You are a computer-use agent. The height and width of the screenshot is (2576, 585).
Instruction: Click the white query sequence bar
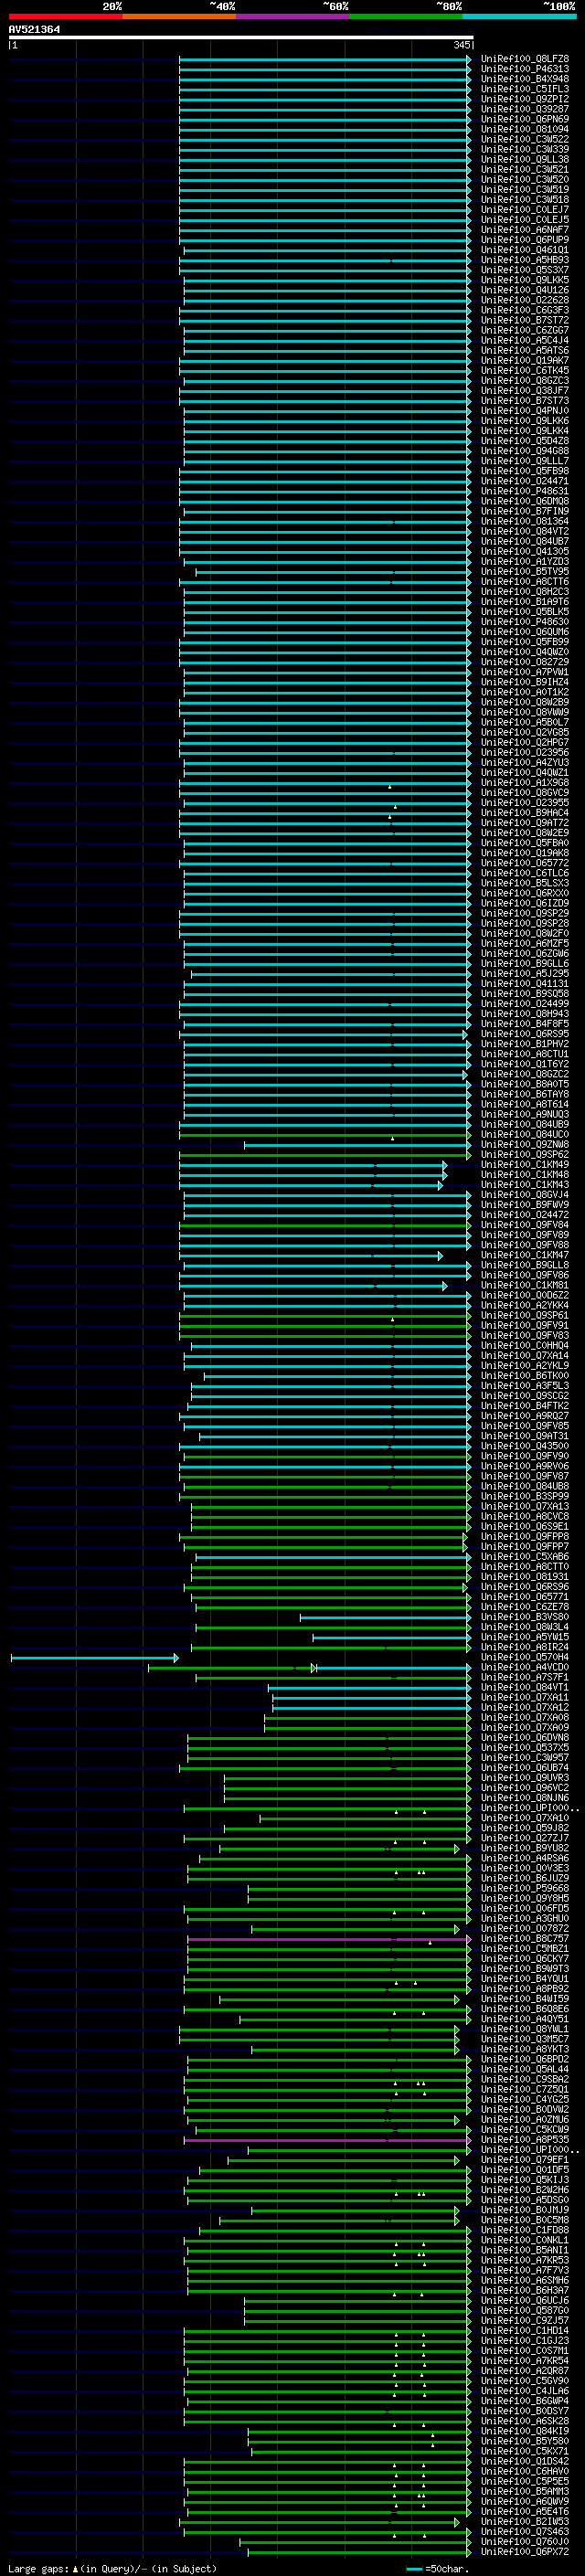coord(241,38)
